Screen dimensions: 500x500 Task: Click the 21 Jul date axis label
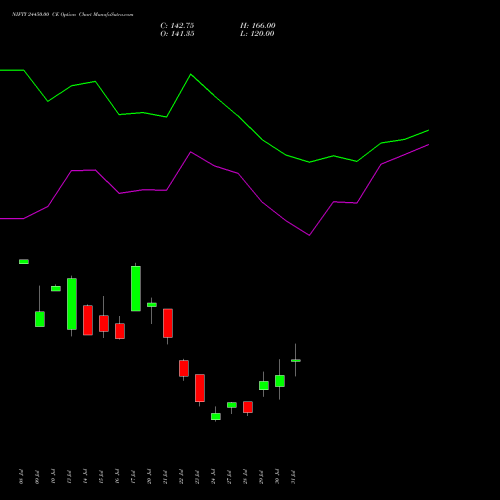point(165,477)
